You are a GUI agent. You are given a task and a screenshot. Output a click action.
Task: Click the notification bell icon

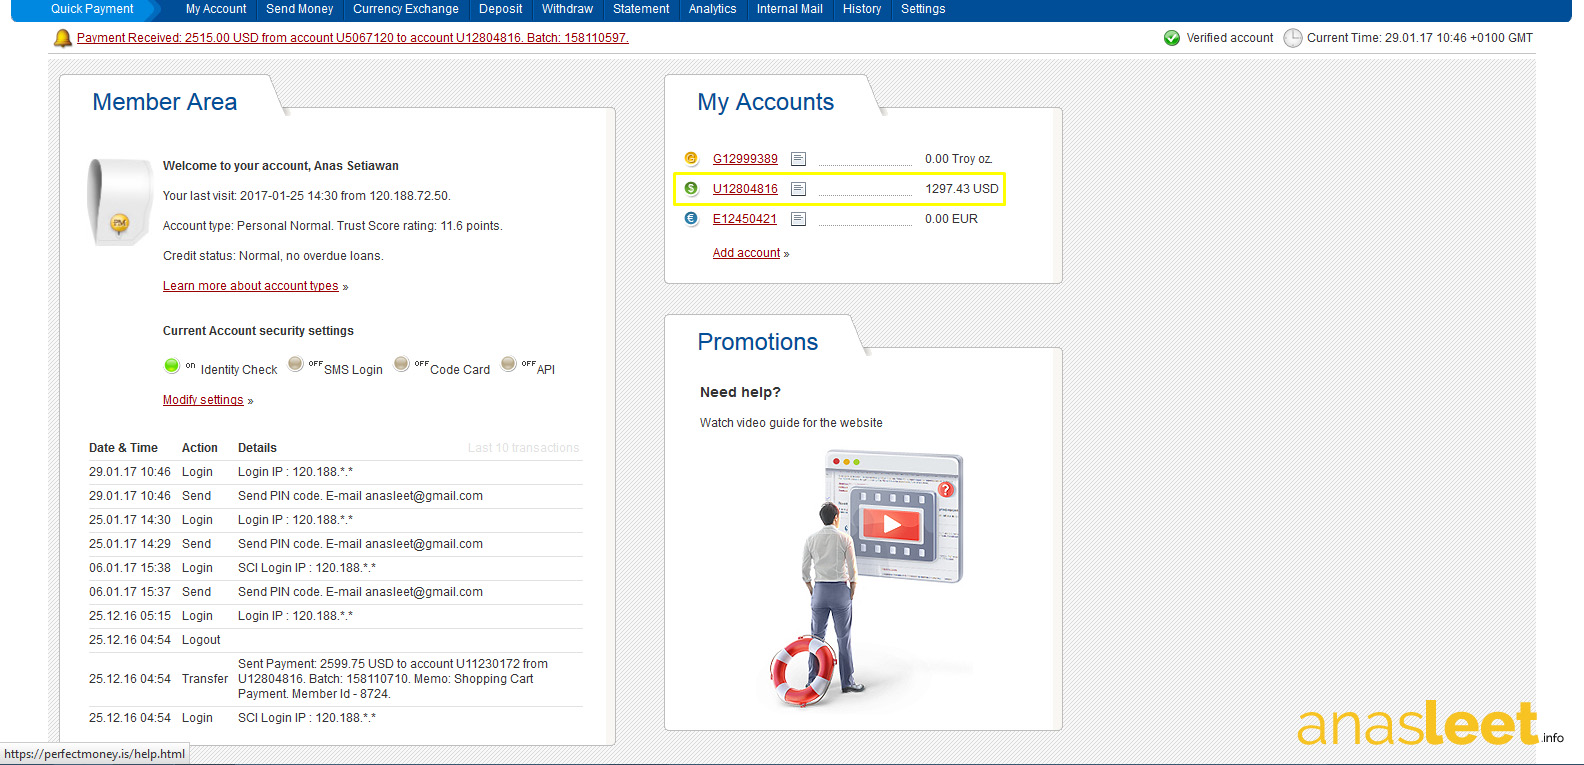pos(62,38)
